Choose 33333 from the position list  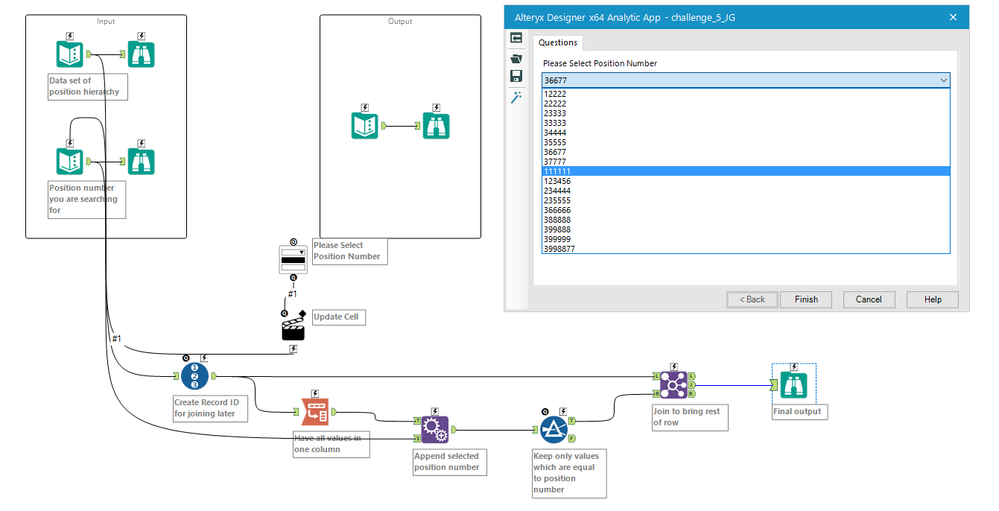(746, 123)
